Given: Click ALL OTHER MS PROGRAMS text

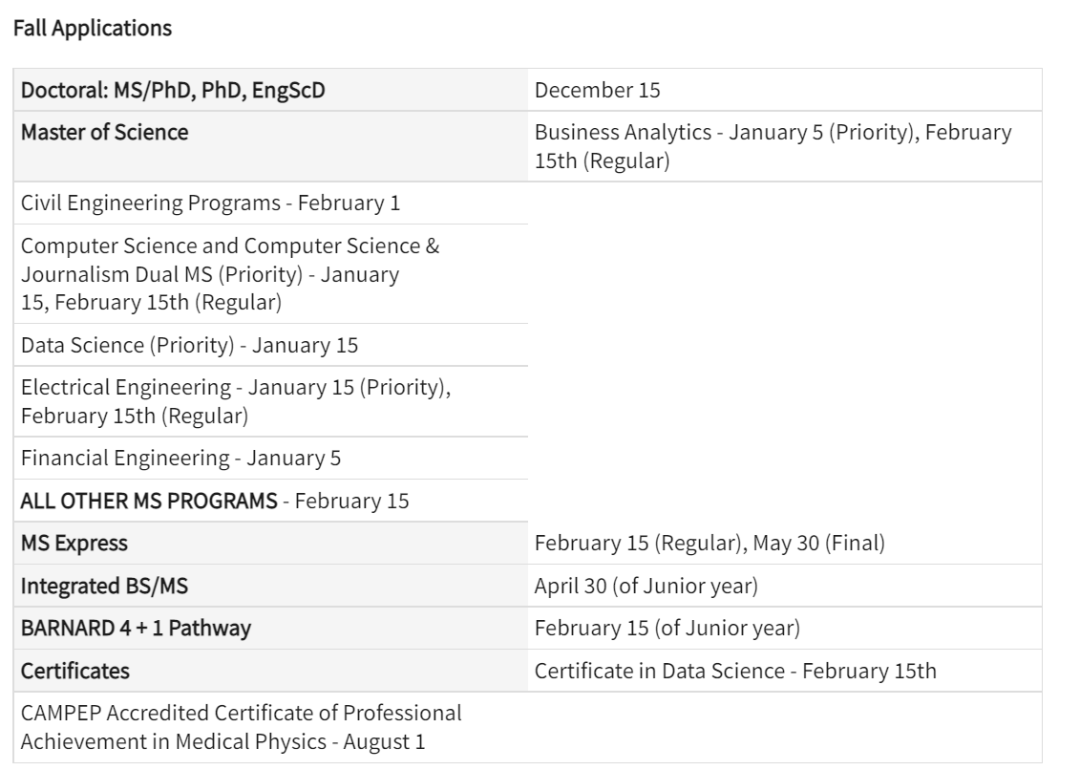Looking at the screenshot, I should click(x=149, y=500).
